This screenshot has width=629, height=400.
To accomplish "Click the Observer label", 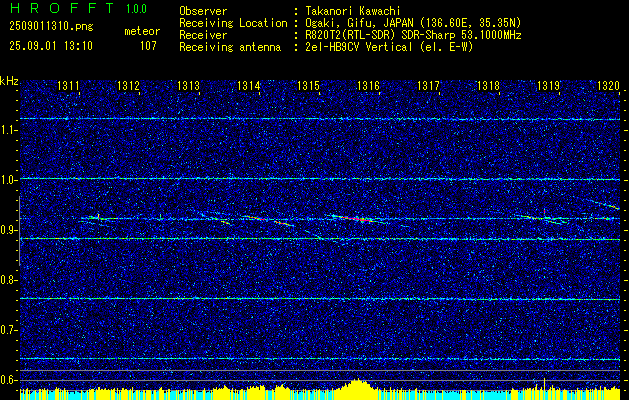I will pyautogui.click(x=203, y=11).
